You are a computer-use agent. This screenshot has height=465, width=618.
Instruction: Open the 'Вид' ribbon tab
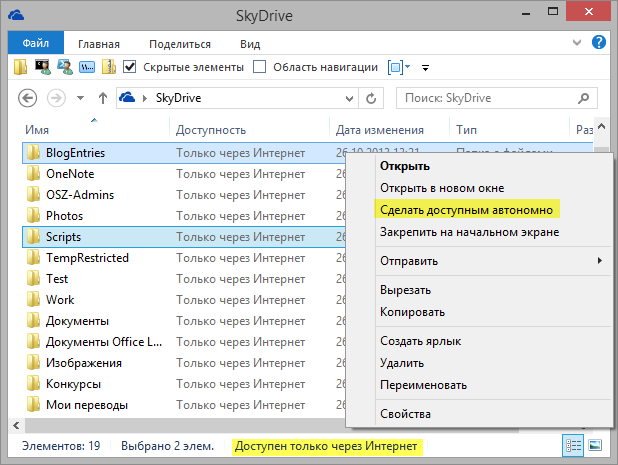[x=250, y=44]
